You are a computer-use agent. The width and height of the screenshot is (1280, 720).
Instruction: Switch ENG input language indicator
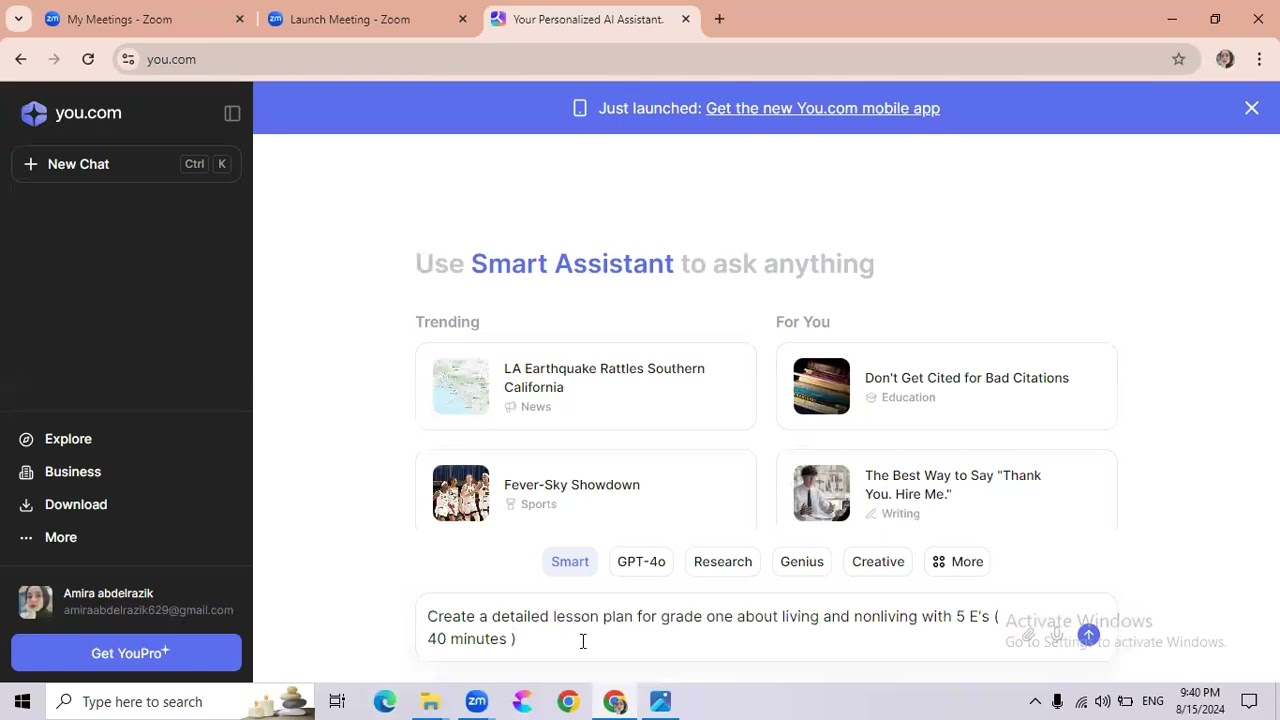point(1153,702)
